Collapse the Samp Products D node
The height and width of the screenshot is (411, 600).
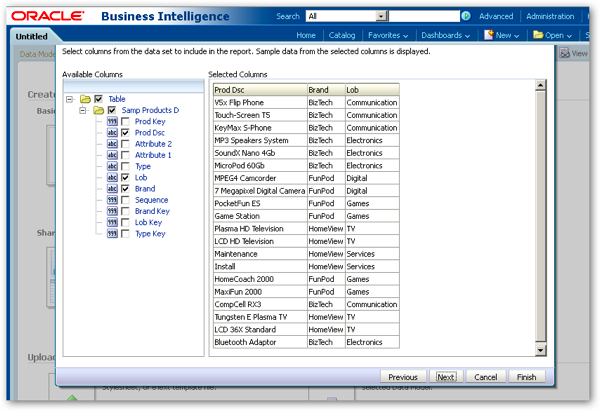click(x=83, y=110)
